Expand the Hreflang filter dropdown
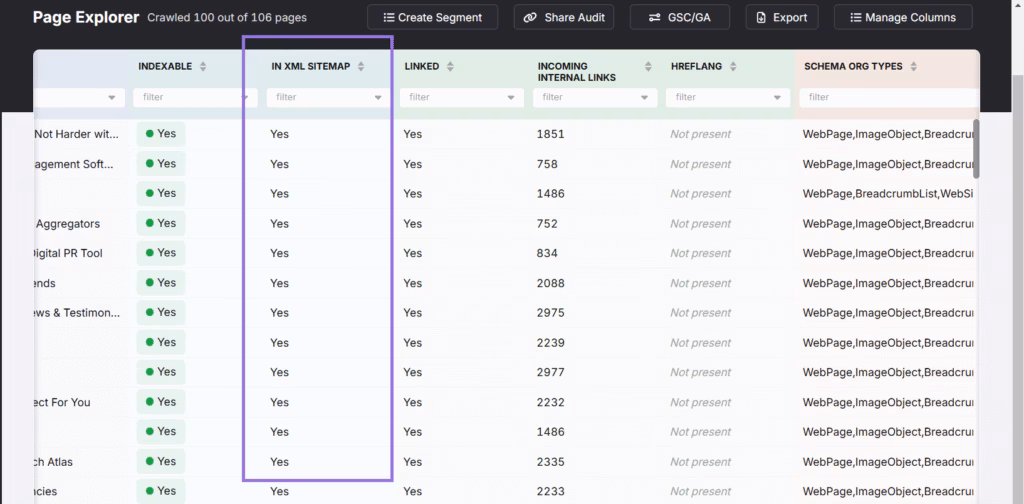This screenshot has width=1024, height=504. 777,98
